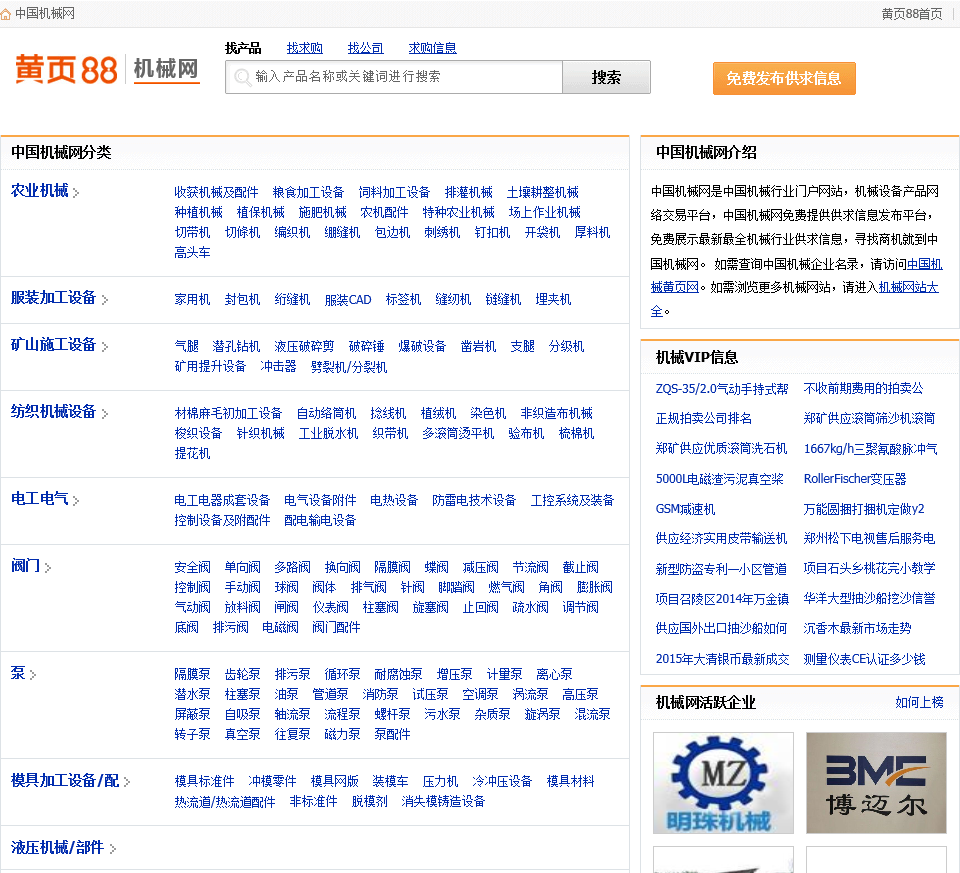Open 中国机械网 breadcrumb link
The width and height of the screenshot is (960, 873).
tap(45, 13)
